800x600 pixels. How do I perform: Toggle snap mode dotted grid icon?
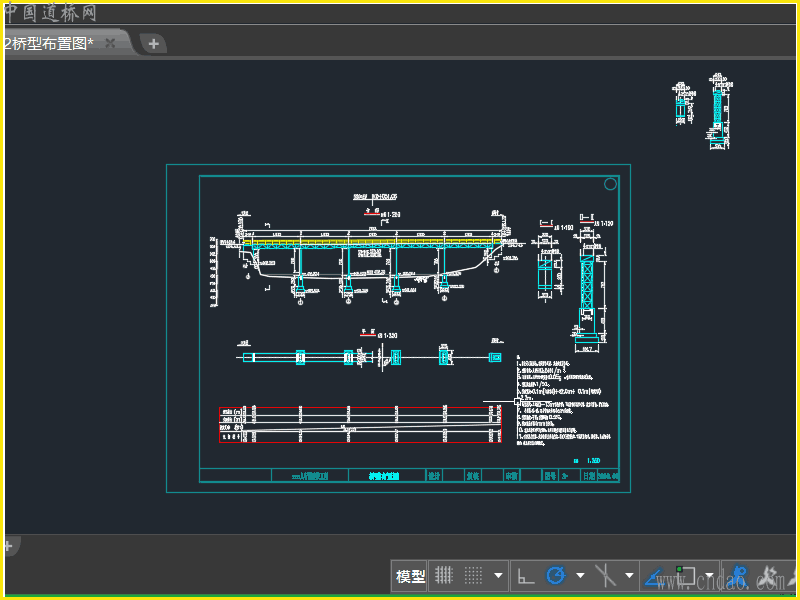474,576
